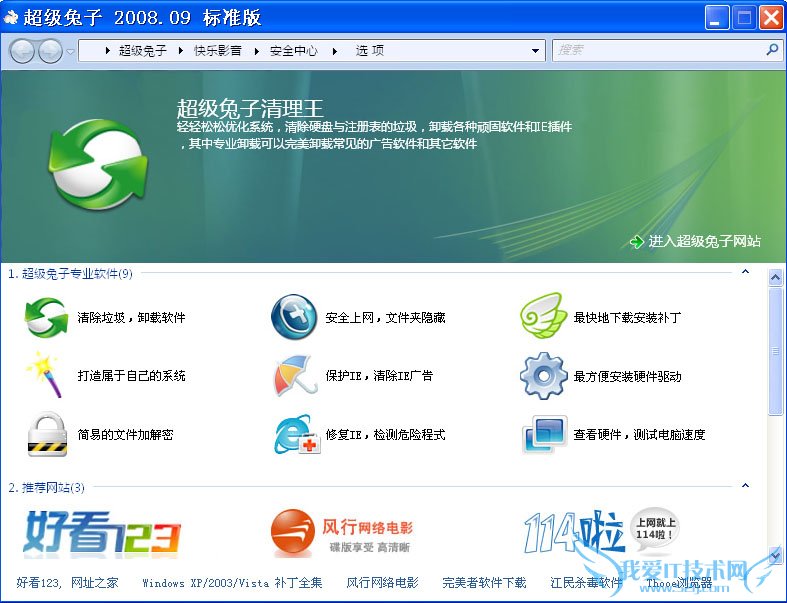Viewport: 787px width, 603px height.
Task: Open the magic wand icon for 打造属于自己的系统
Action: [x=45, y=375]
